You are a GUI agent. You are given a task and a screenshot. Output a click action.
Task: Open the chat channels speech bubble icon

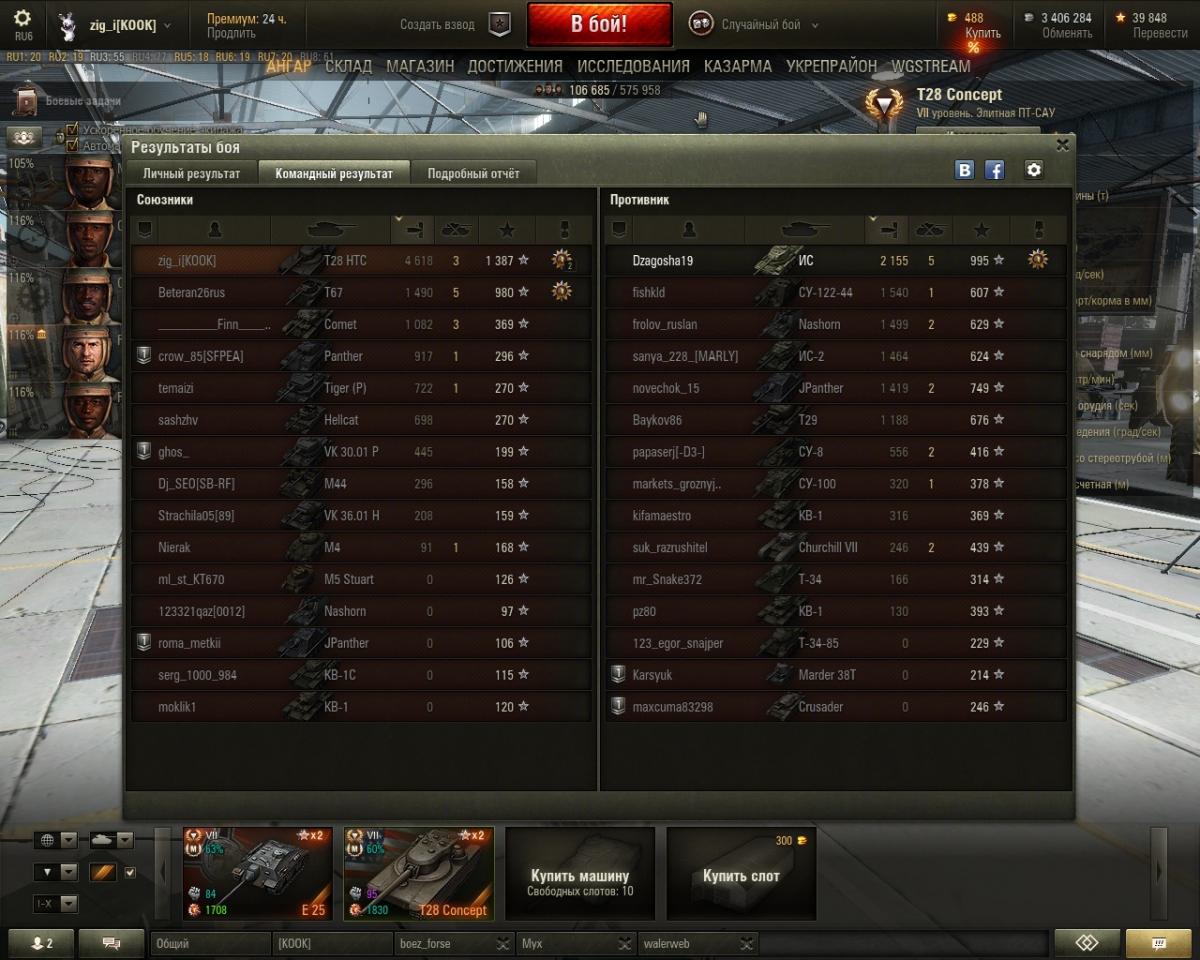(111, 943)
